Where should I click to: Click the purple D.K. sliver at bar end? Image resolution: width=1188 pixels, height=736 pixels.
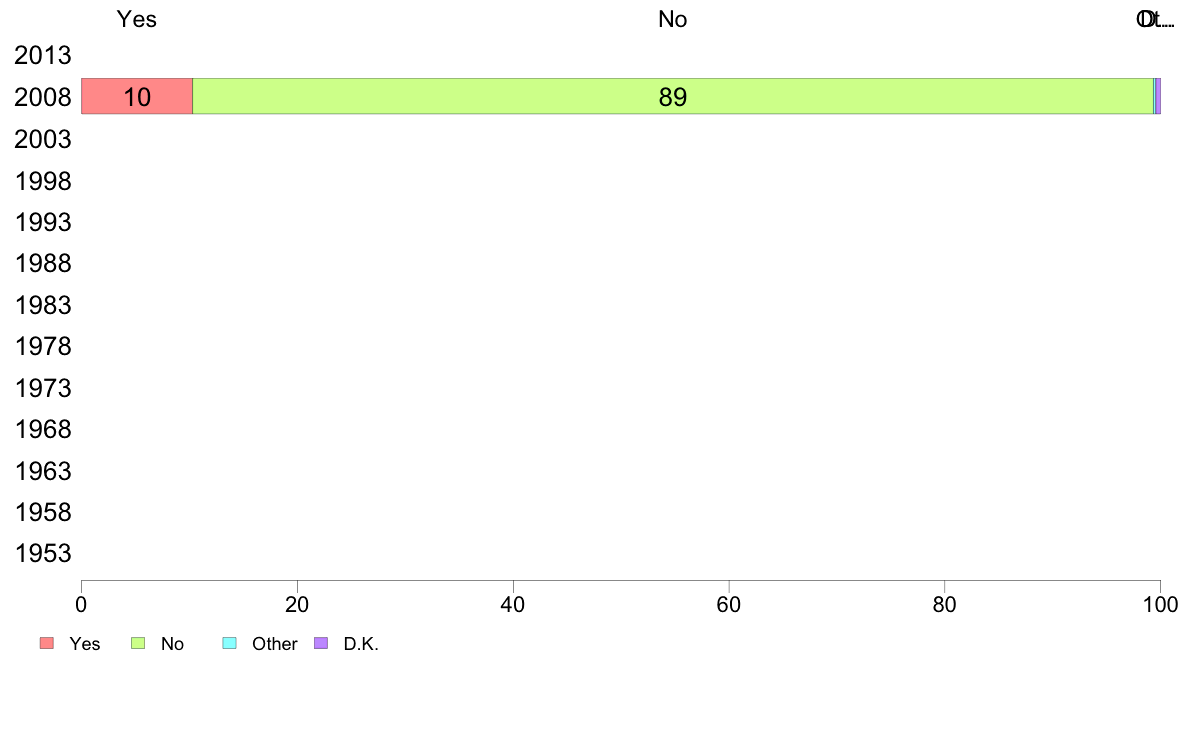coord(1158,96)
